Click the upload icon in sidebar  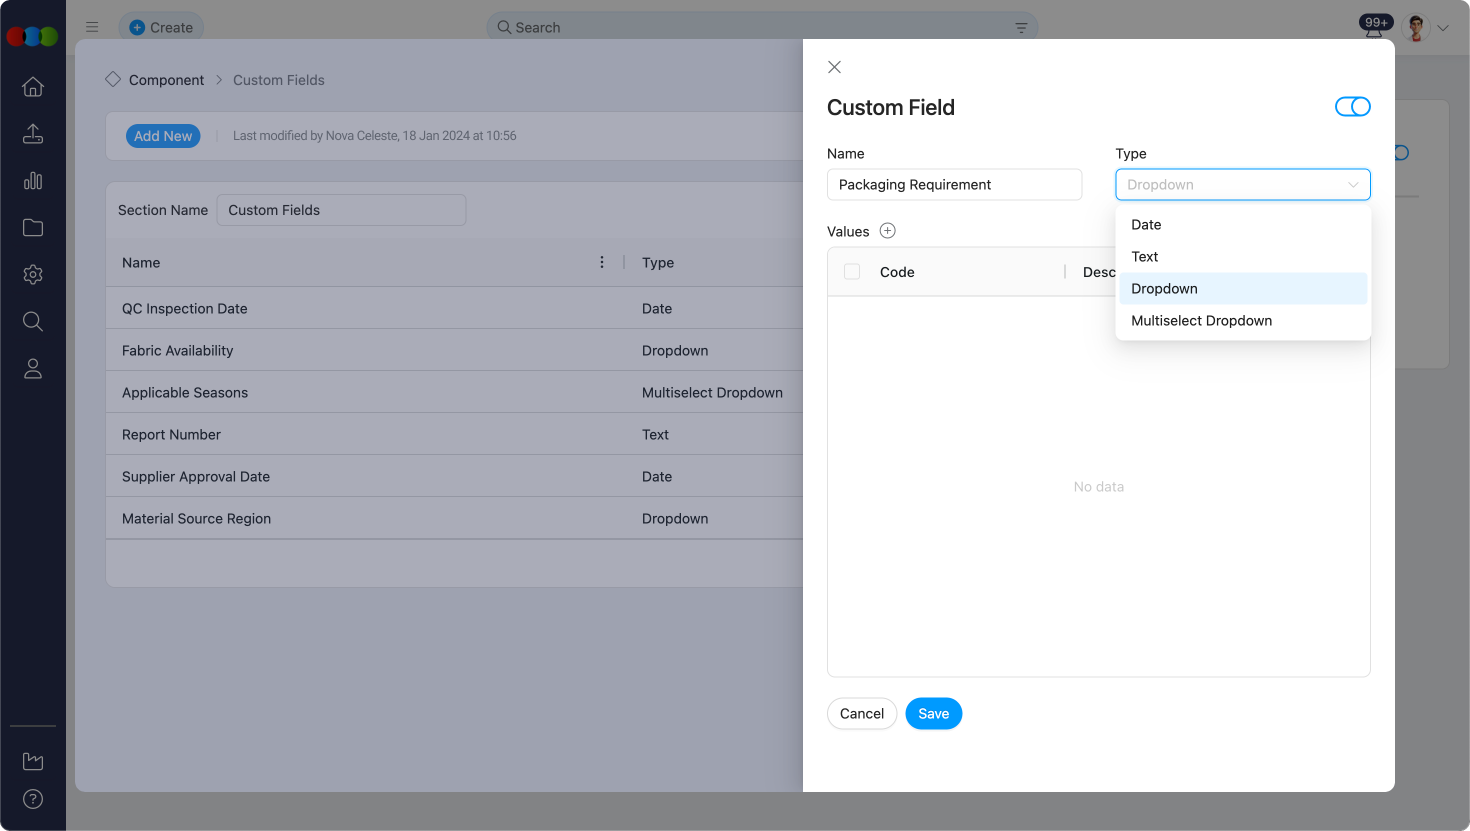click(x=33, y=134)
